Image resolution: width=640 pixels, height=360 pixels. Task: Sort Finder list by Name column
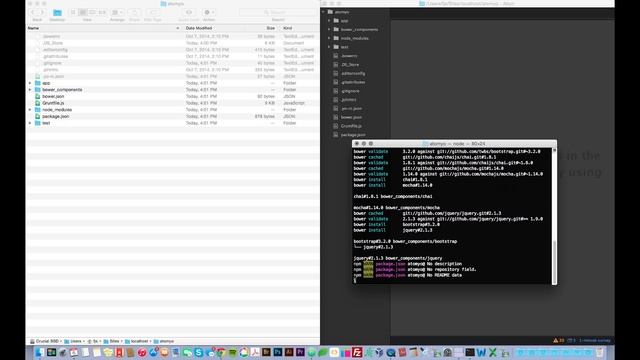(x=33, y=28)
